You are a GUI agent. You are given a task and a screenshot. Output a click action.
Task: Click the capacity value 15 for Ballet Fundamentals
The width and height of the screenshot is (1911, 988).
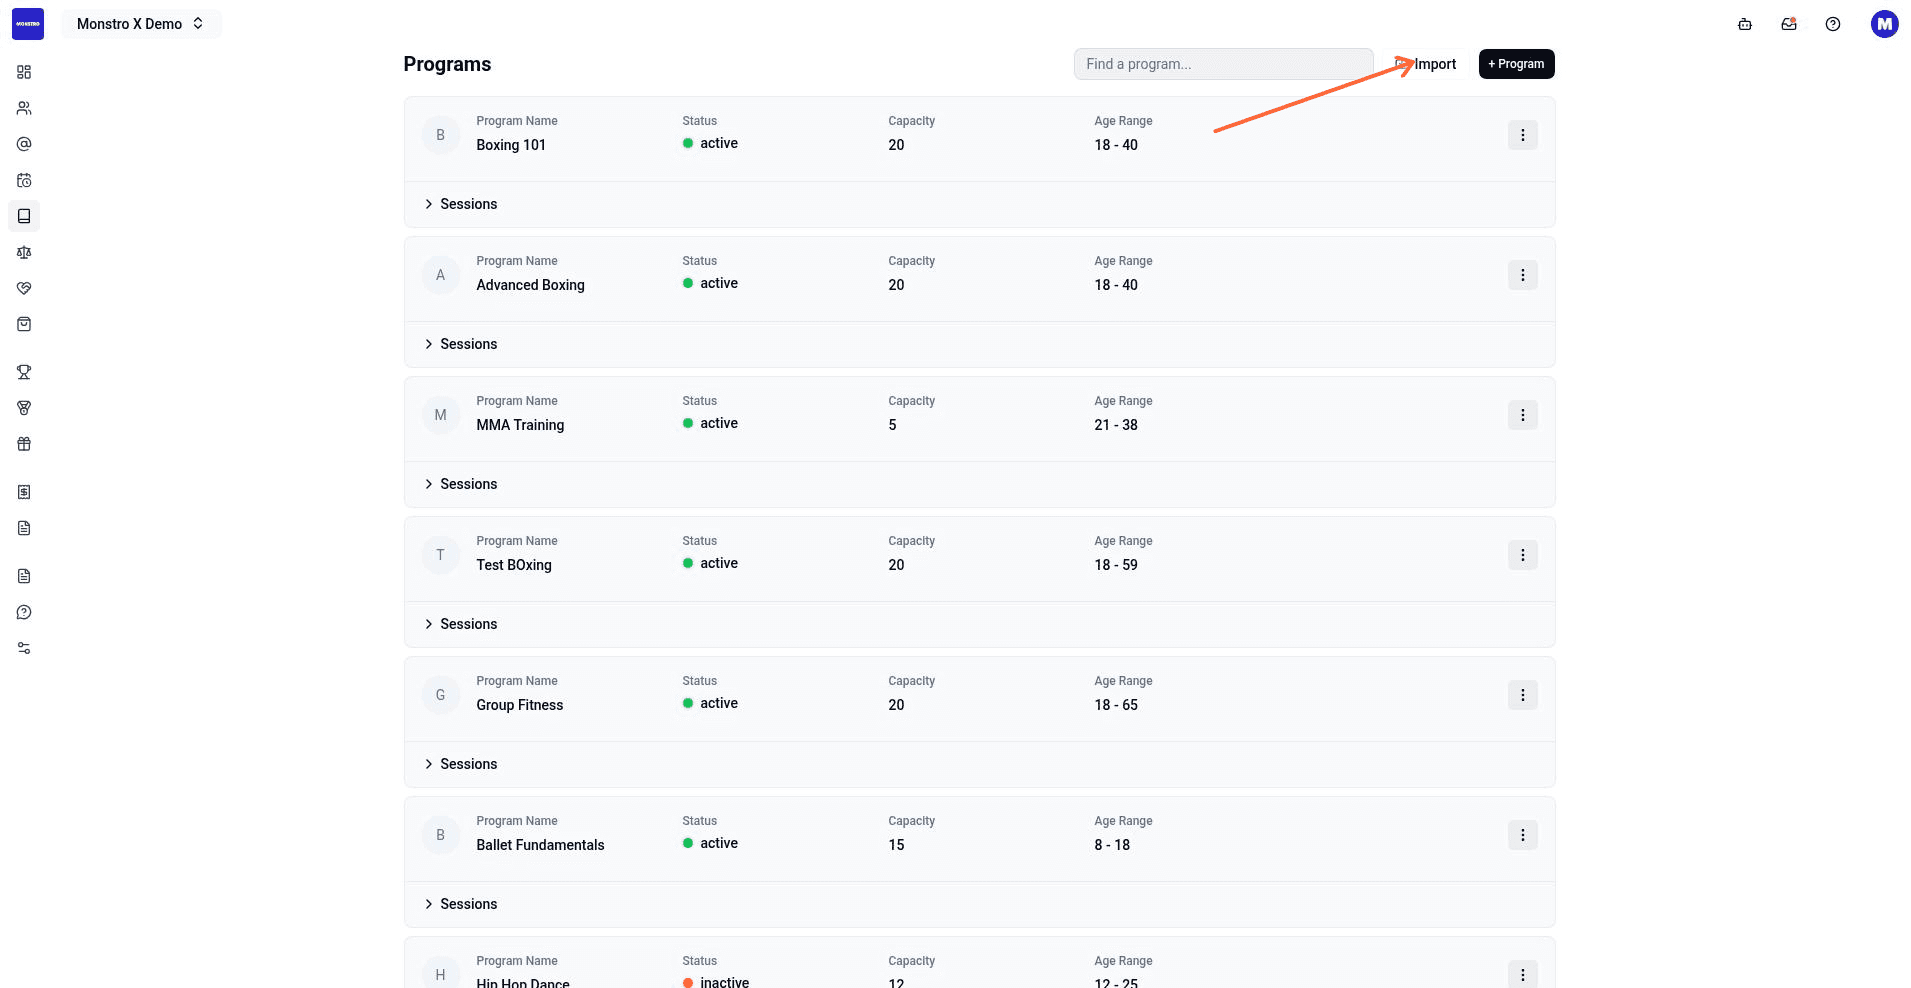(x=896, y=845)
